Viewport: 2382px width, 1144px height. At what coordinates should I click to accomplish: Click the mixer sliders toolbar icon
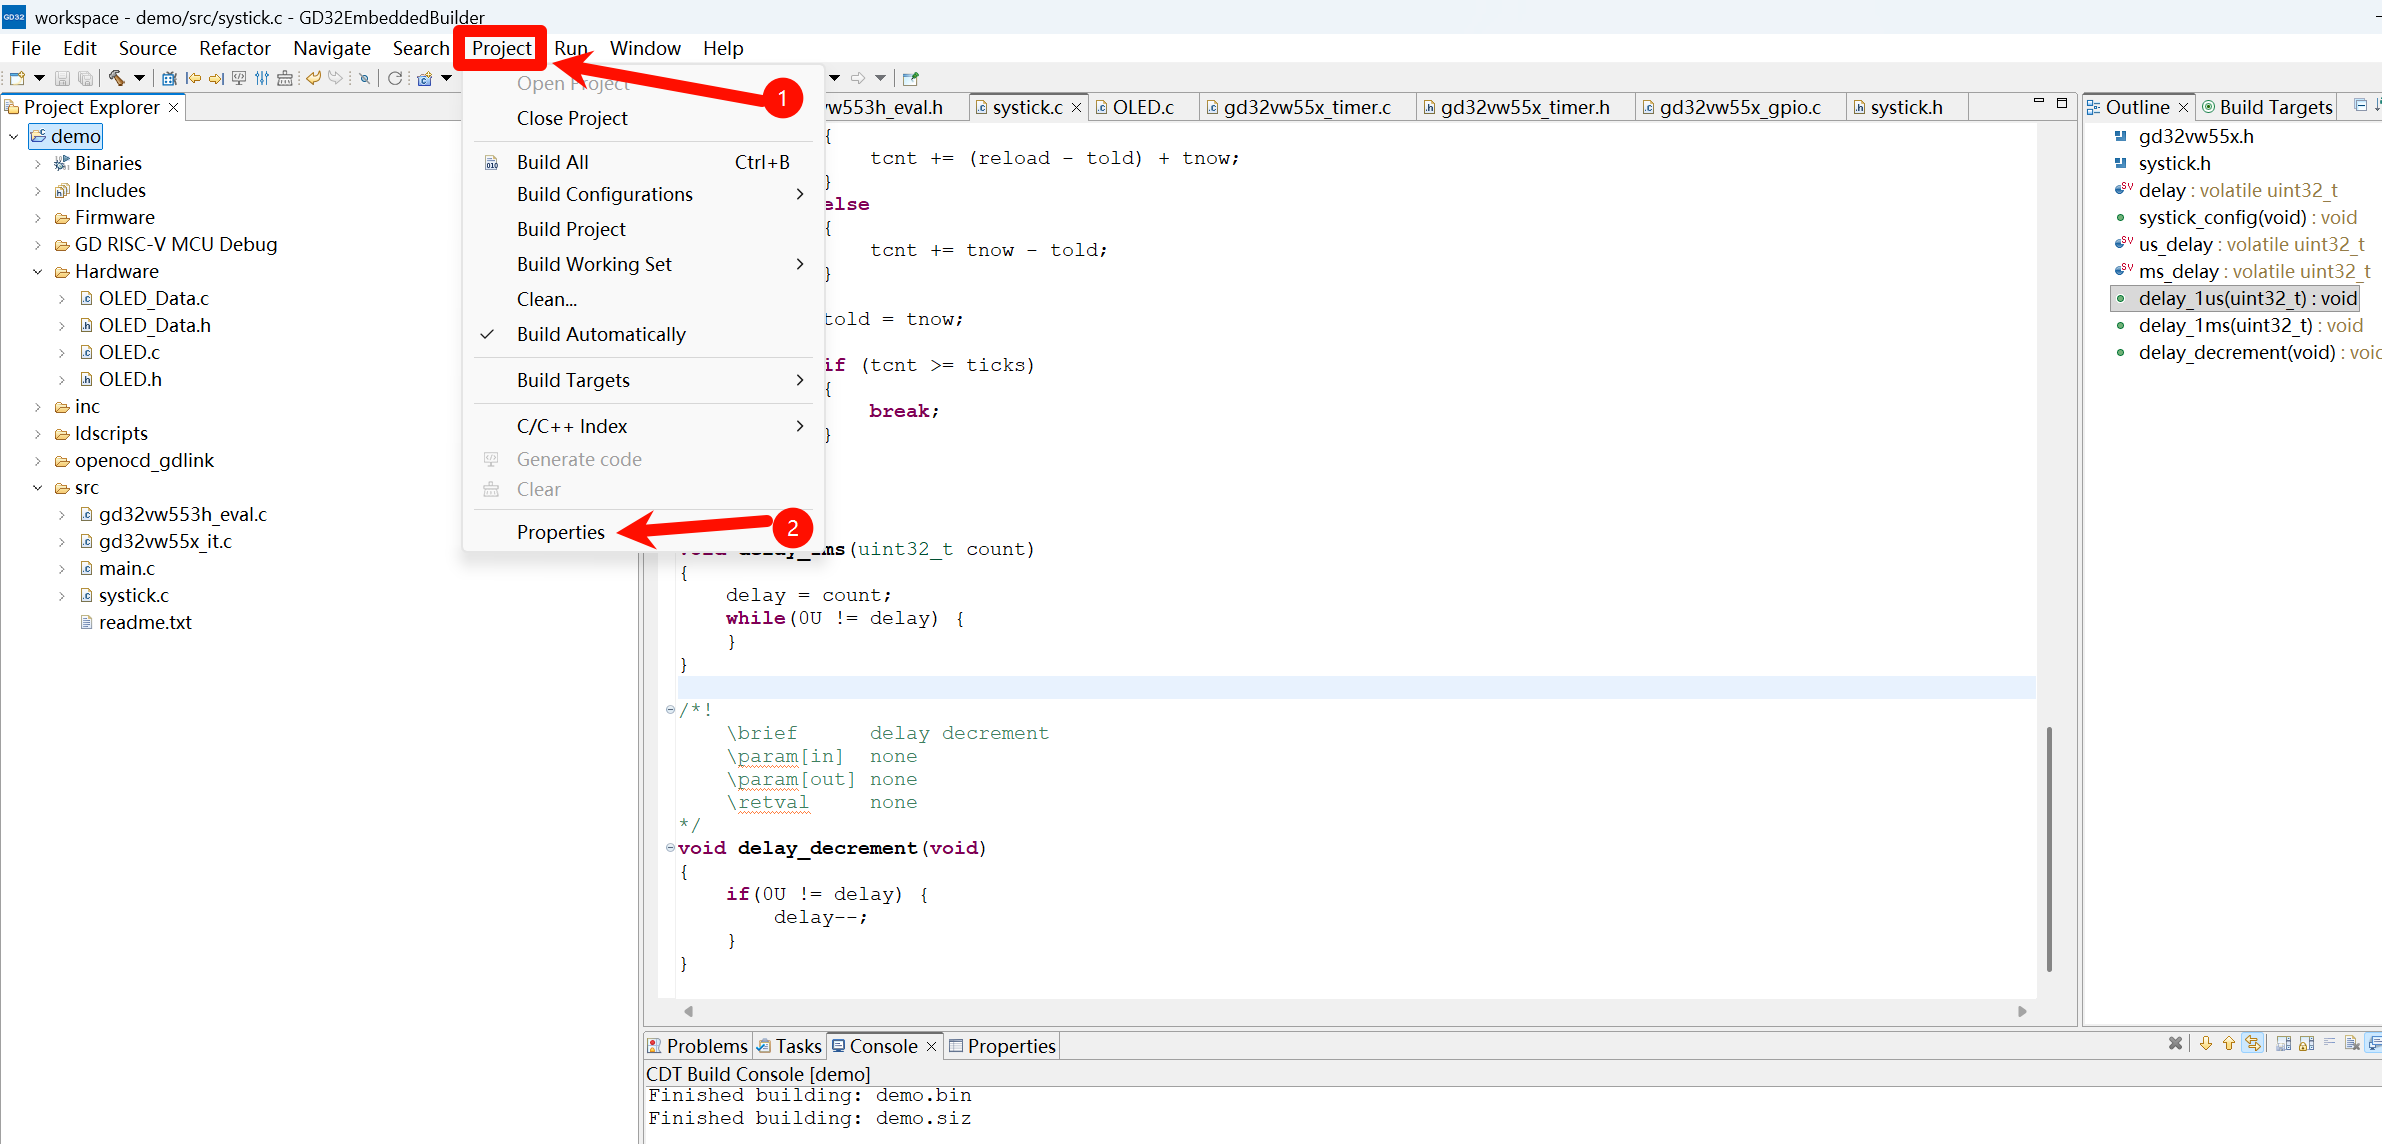[x=261, y=78]
